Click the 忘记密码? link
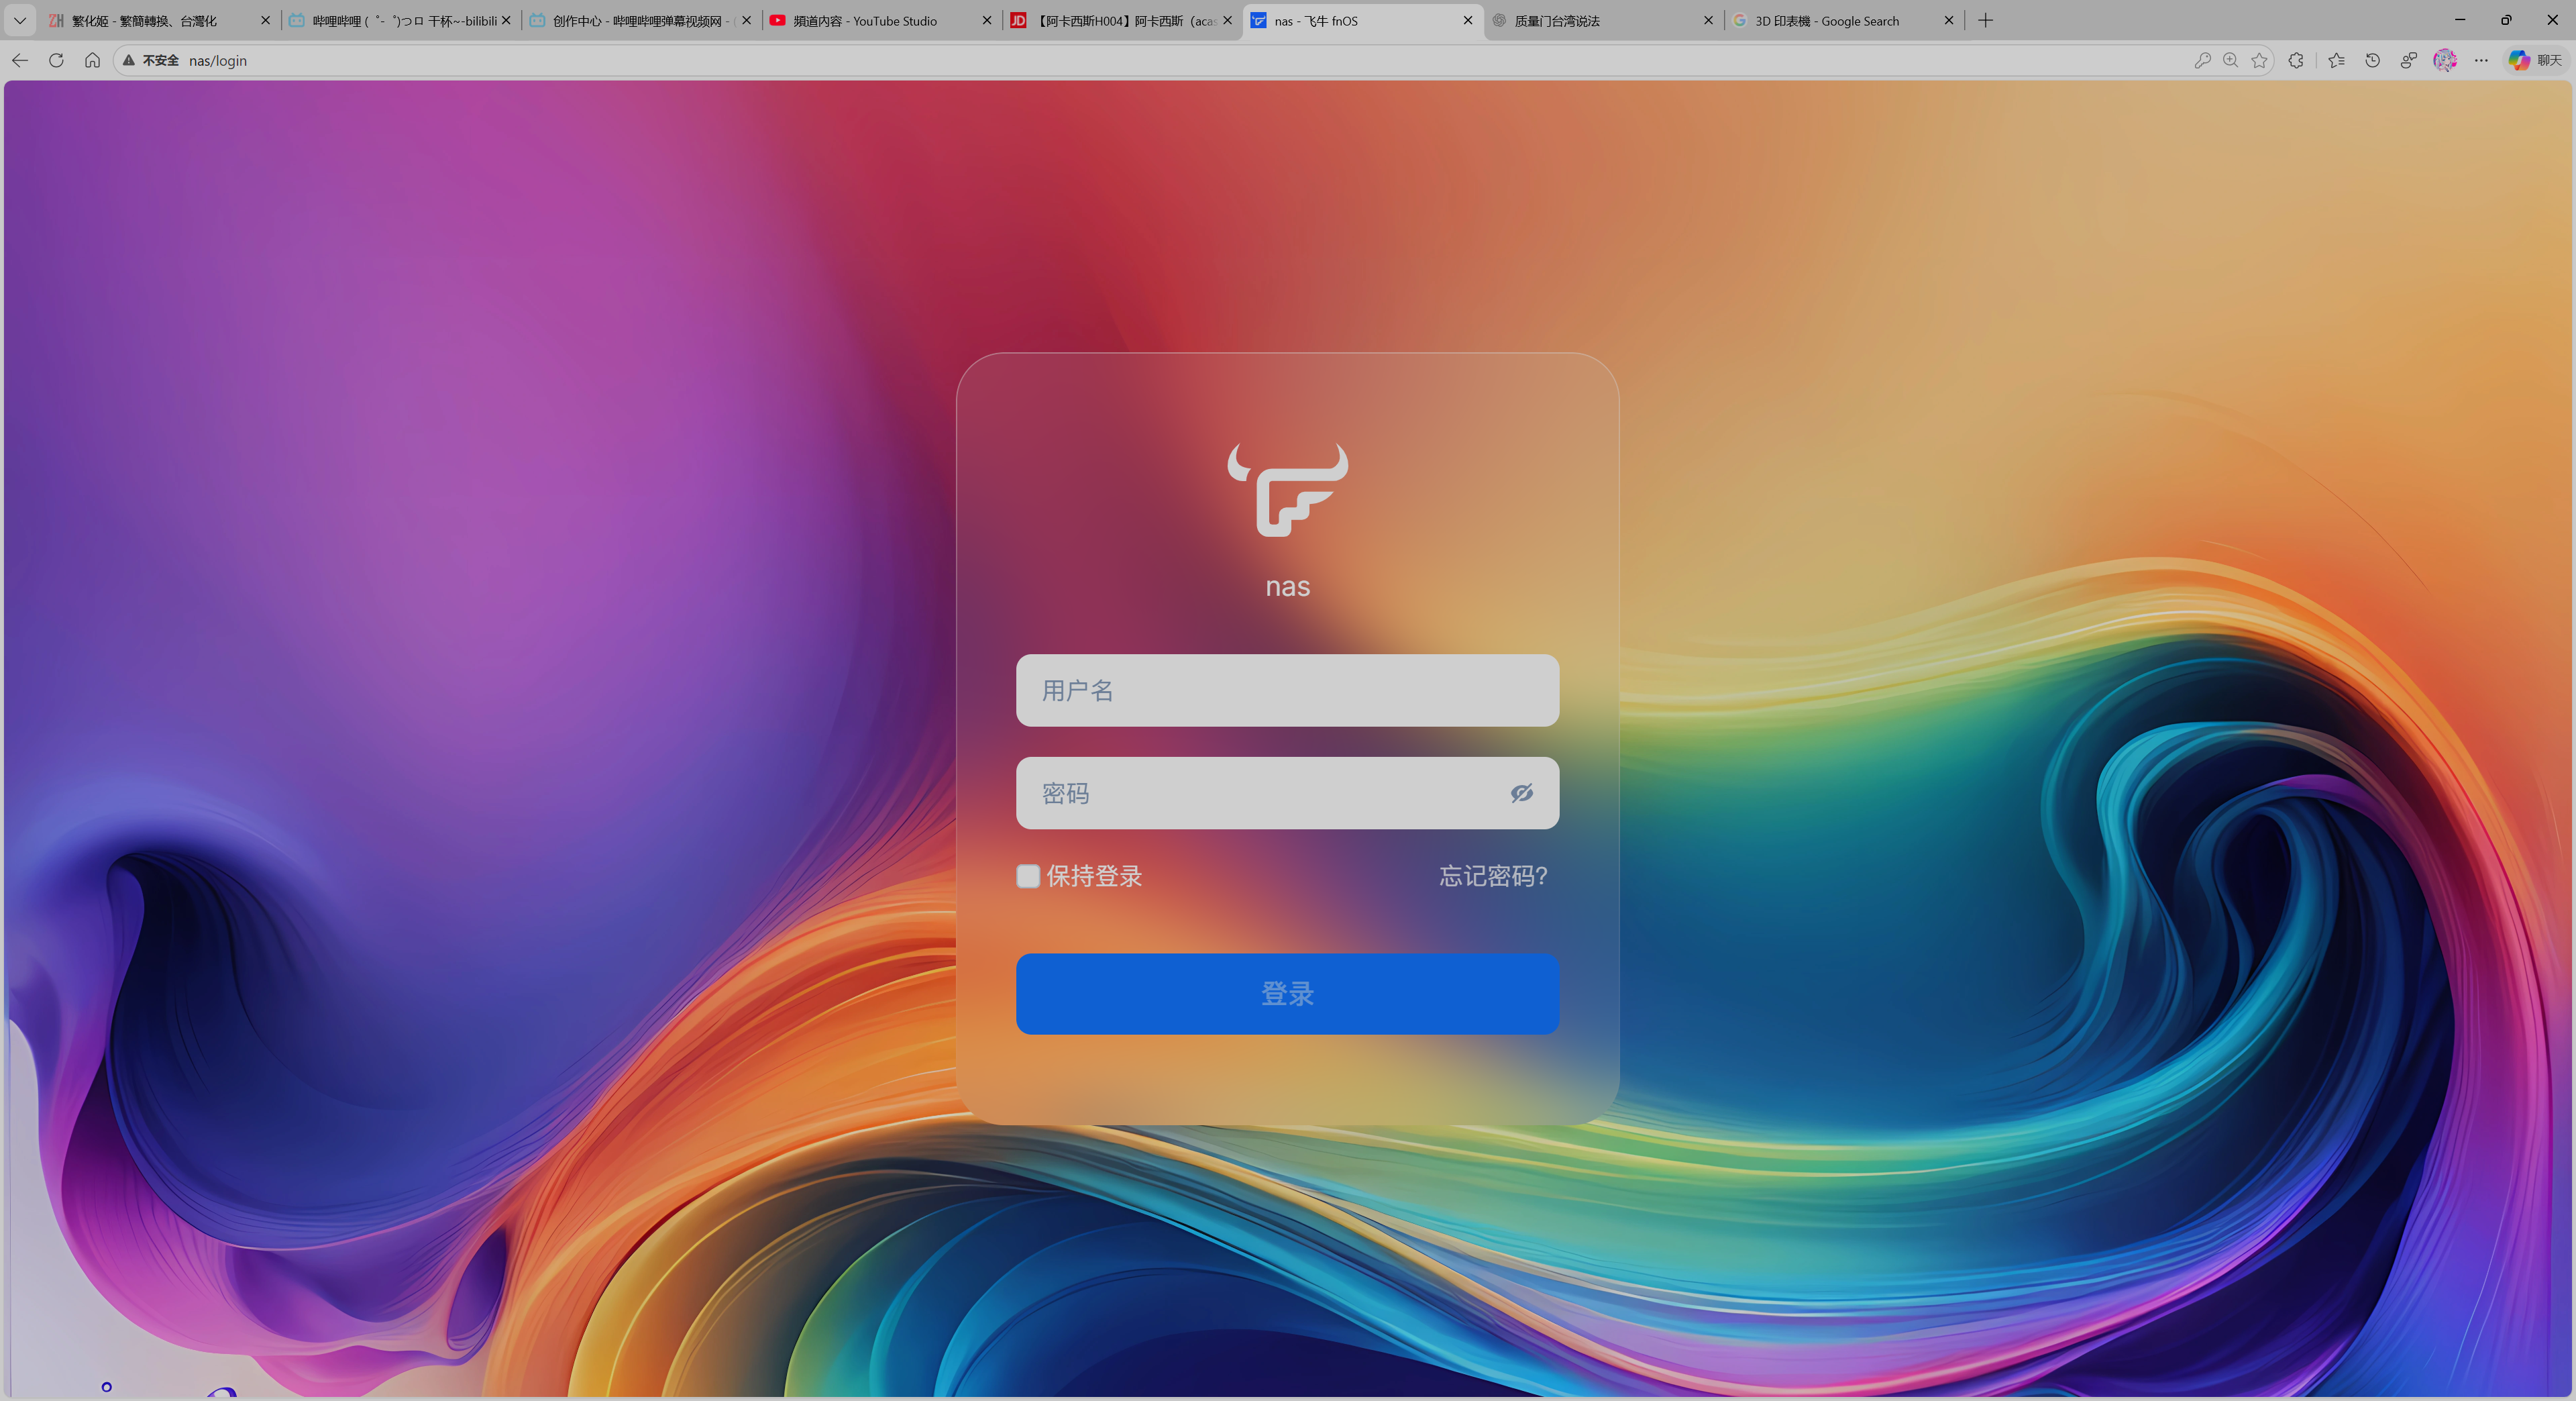This screenshot has height=1401, width=2576. [1493, 876]
